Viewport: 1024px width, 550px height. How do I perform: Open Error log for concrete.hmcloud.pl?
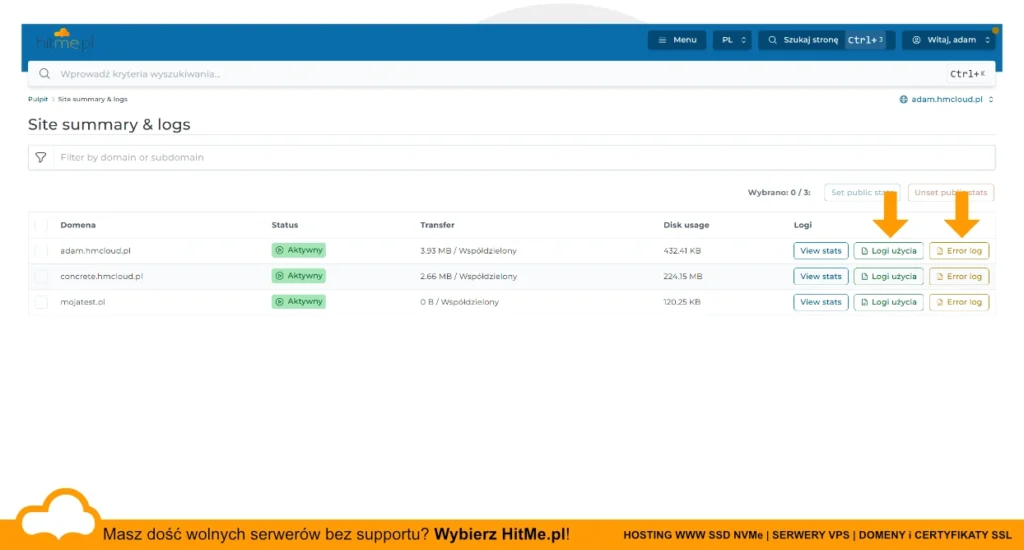pyautogui.click(x=959, y=276)
